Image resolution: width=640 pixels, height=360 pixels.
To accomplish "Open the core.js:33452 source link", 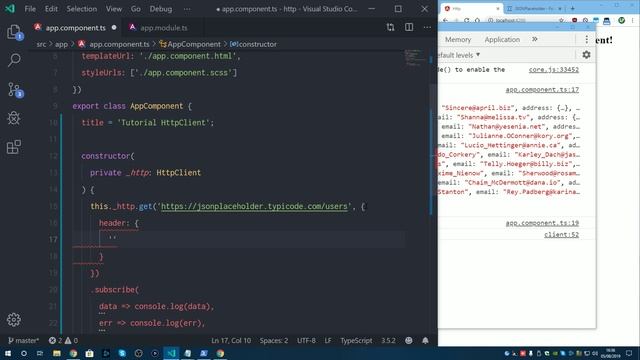I will [553, 70].
